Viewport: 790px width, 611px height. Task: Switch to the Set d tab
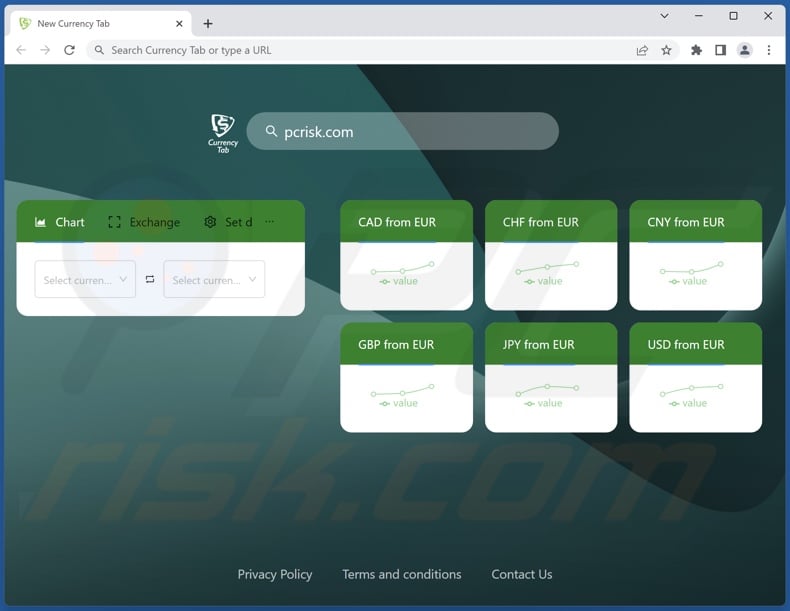pos(228,222)
